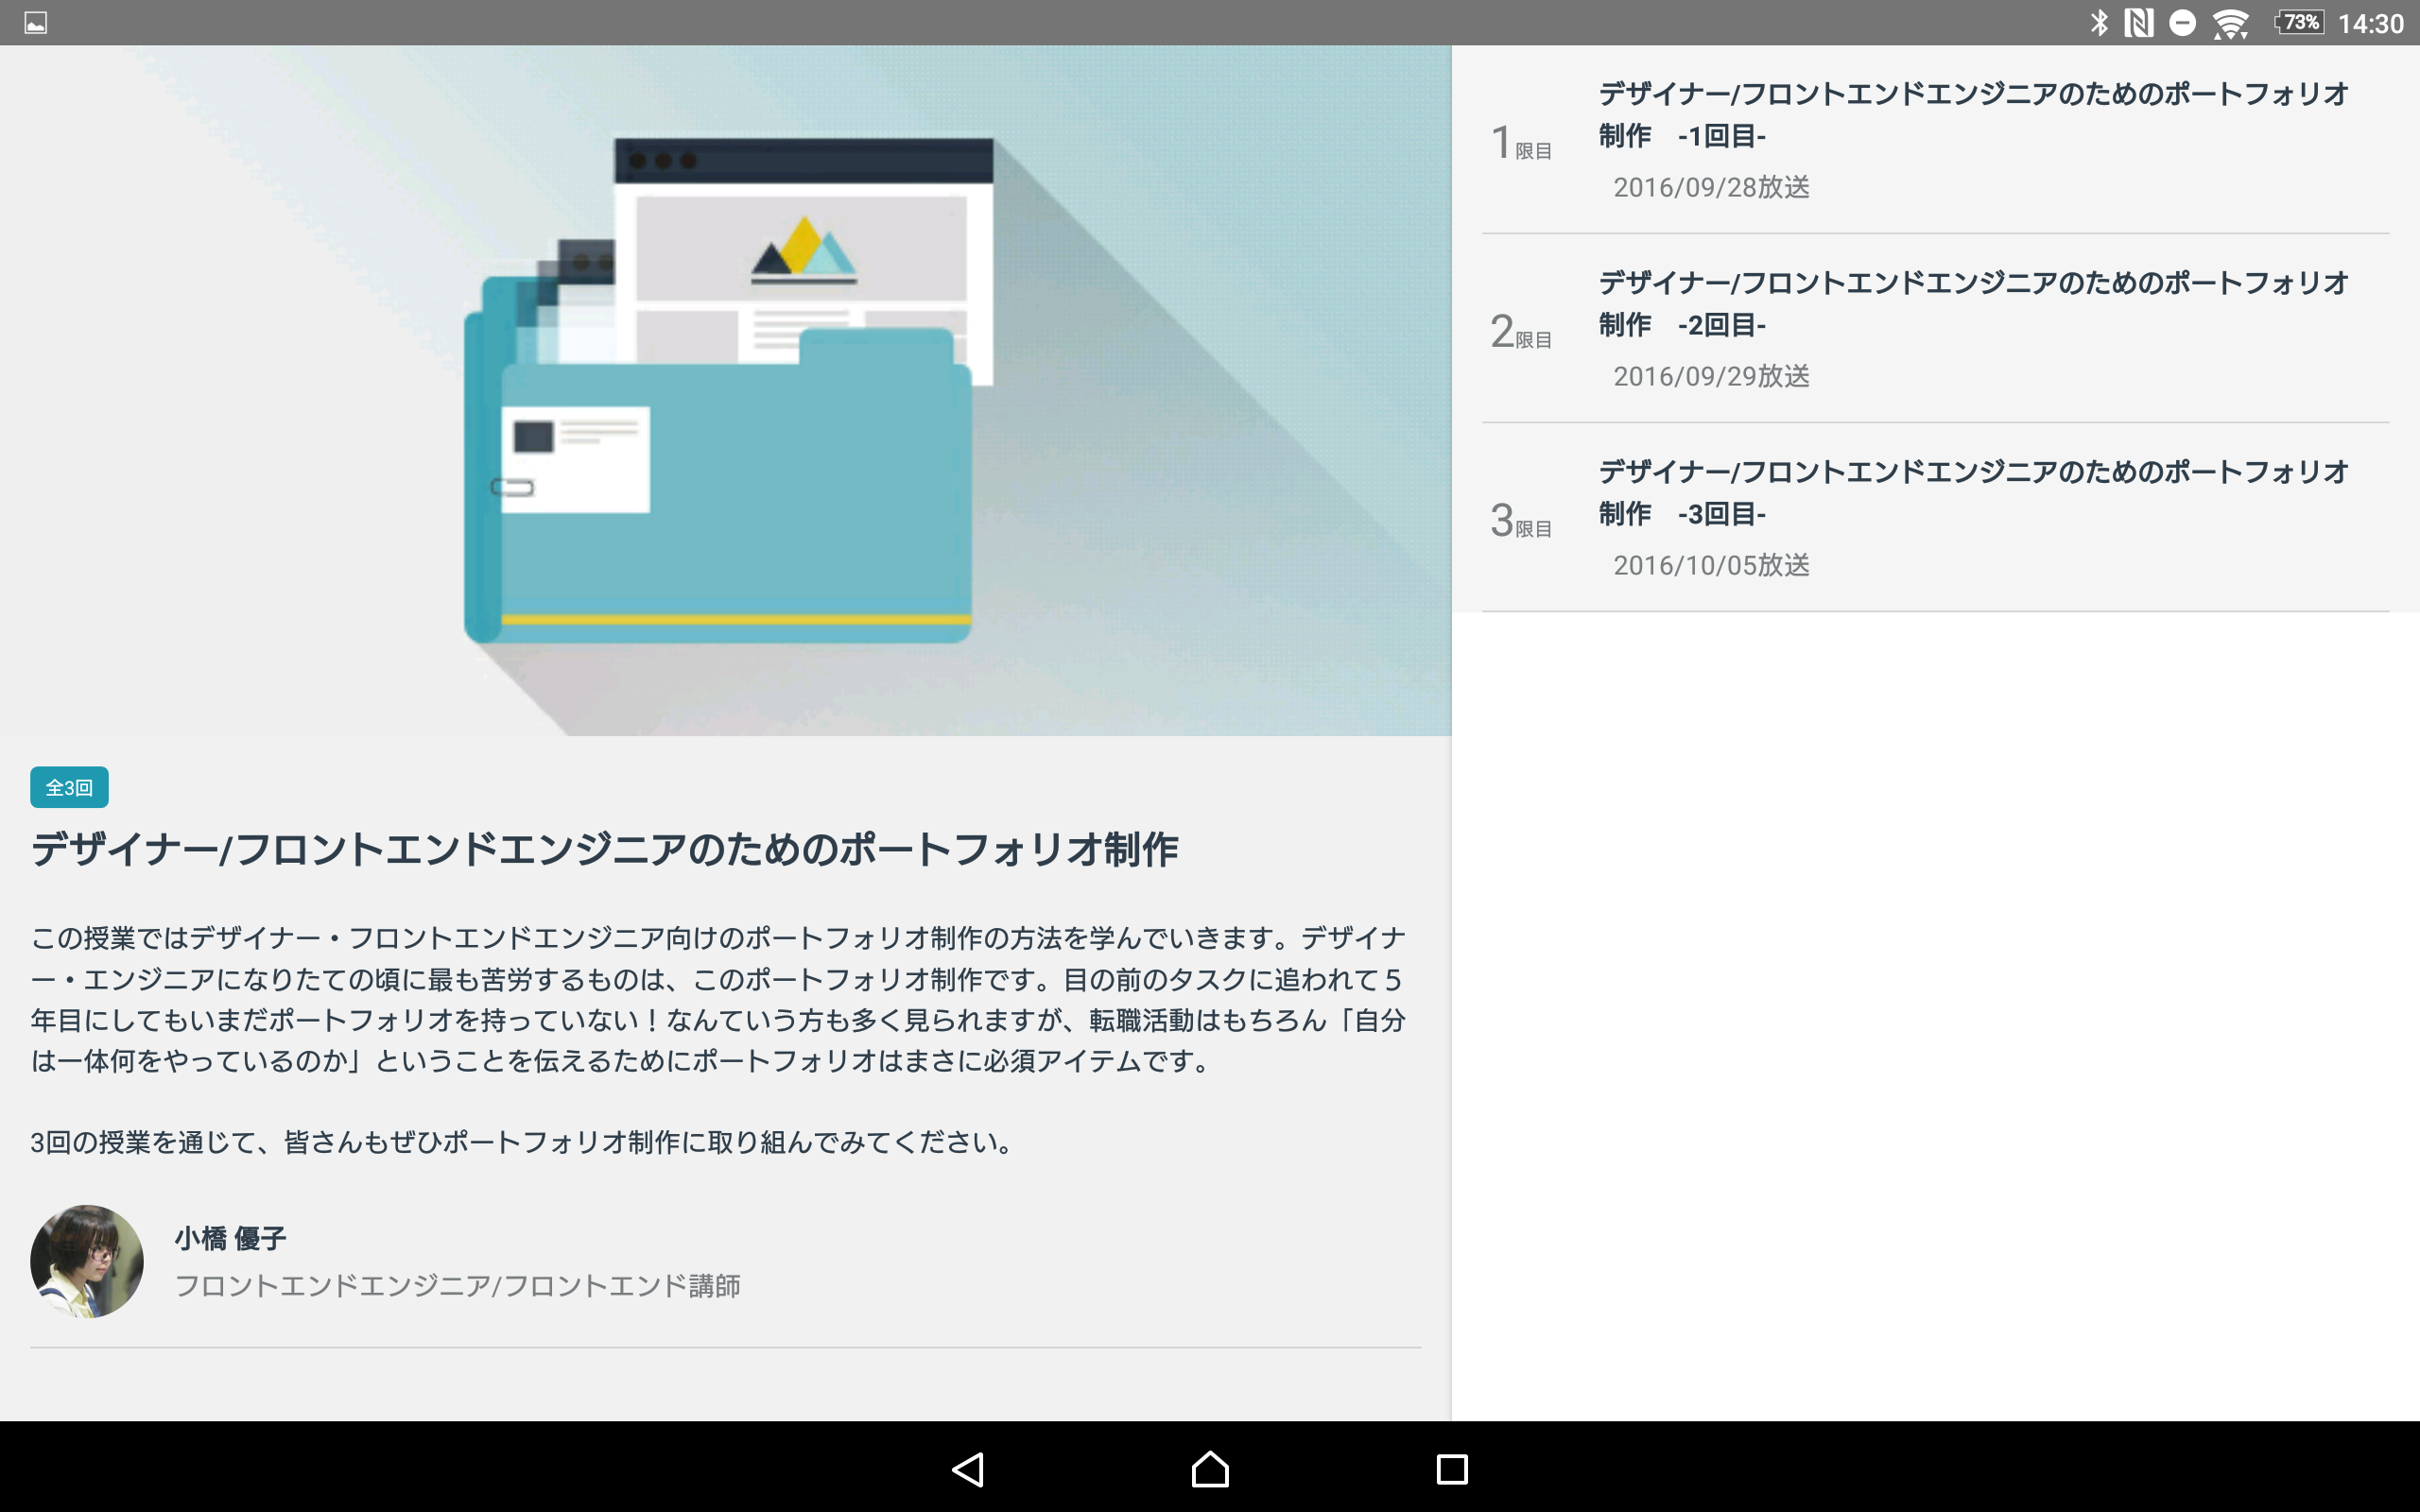Tap the 14:30 clock in status bar

tap(2370, 23)
